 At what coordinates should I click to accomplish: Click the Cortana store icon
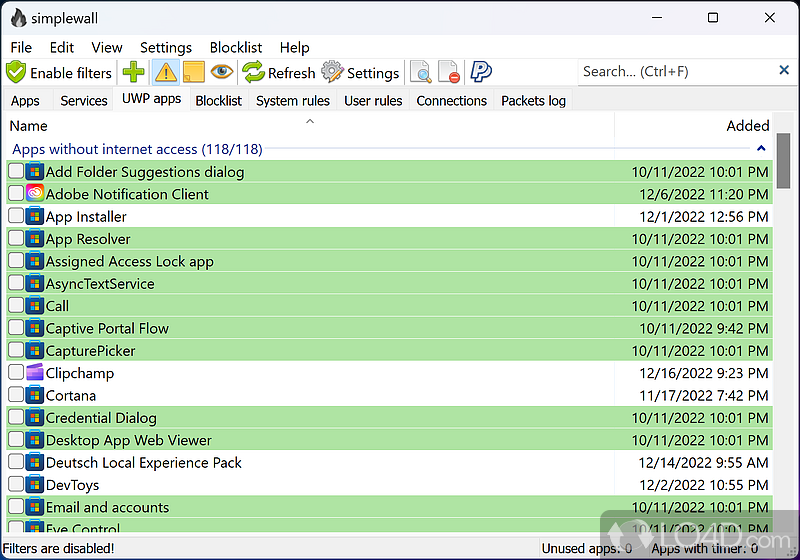point(35,395)
